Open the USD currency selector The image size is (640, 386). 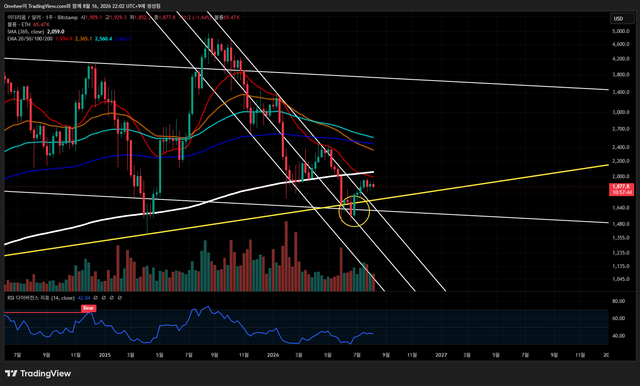click(x=621, y=18)
